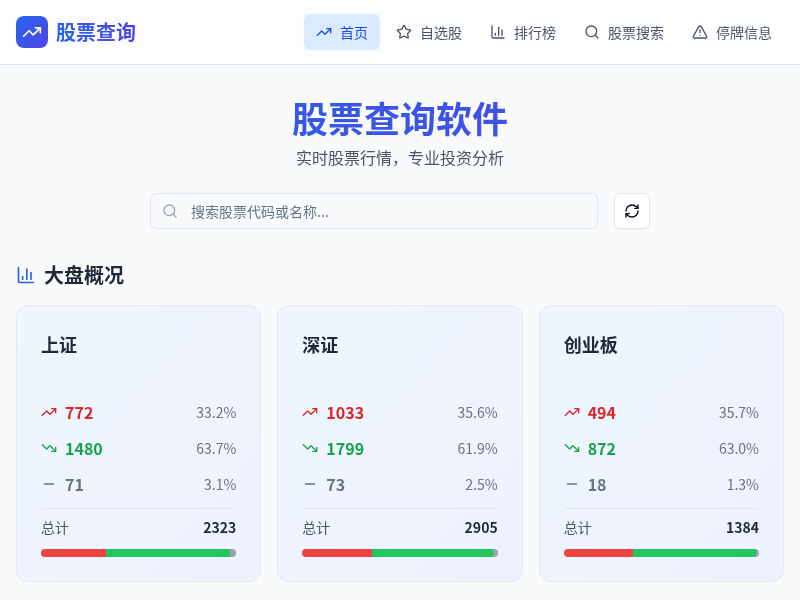The image size is (800, 600).
Task: Click the 上证 card title
Action: pos(59,345)
